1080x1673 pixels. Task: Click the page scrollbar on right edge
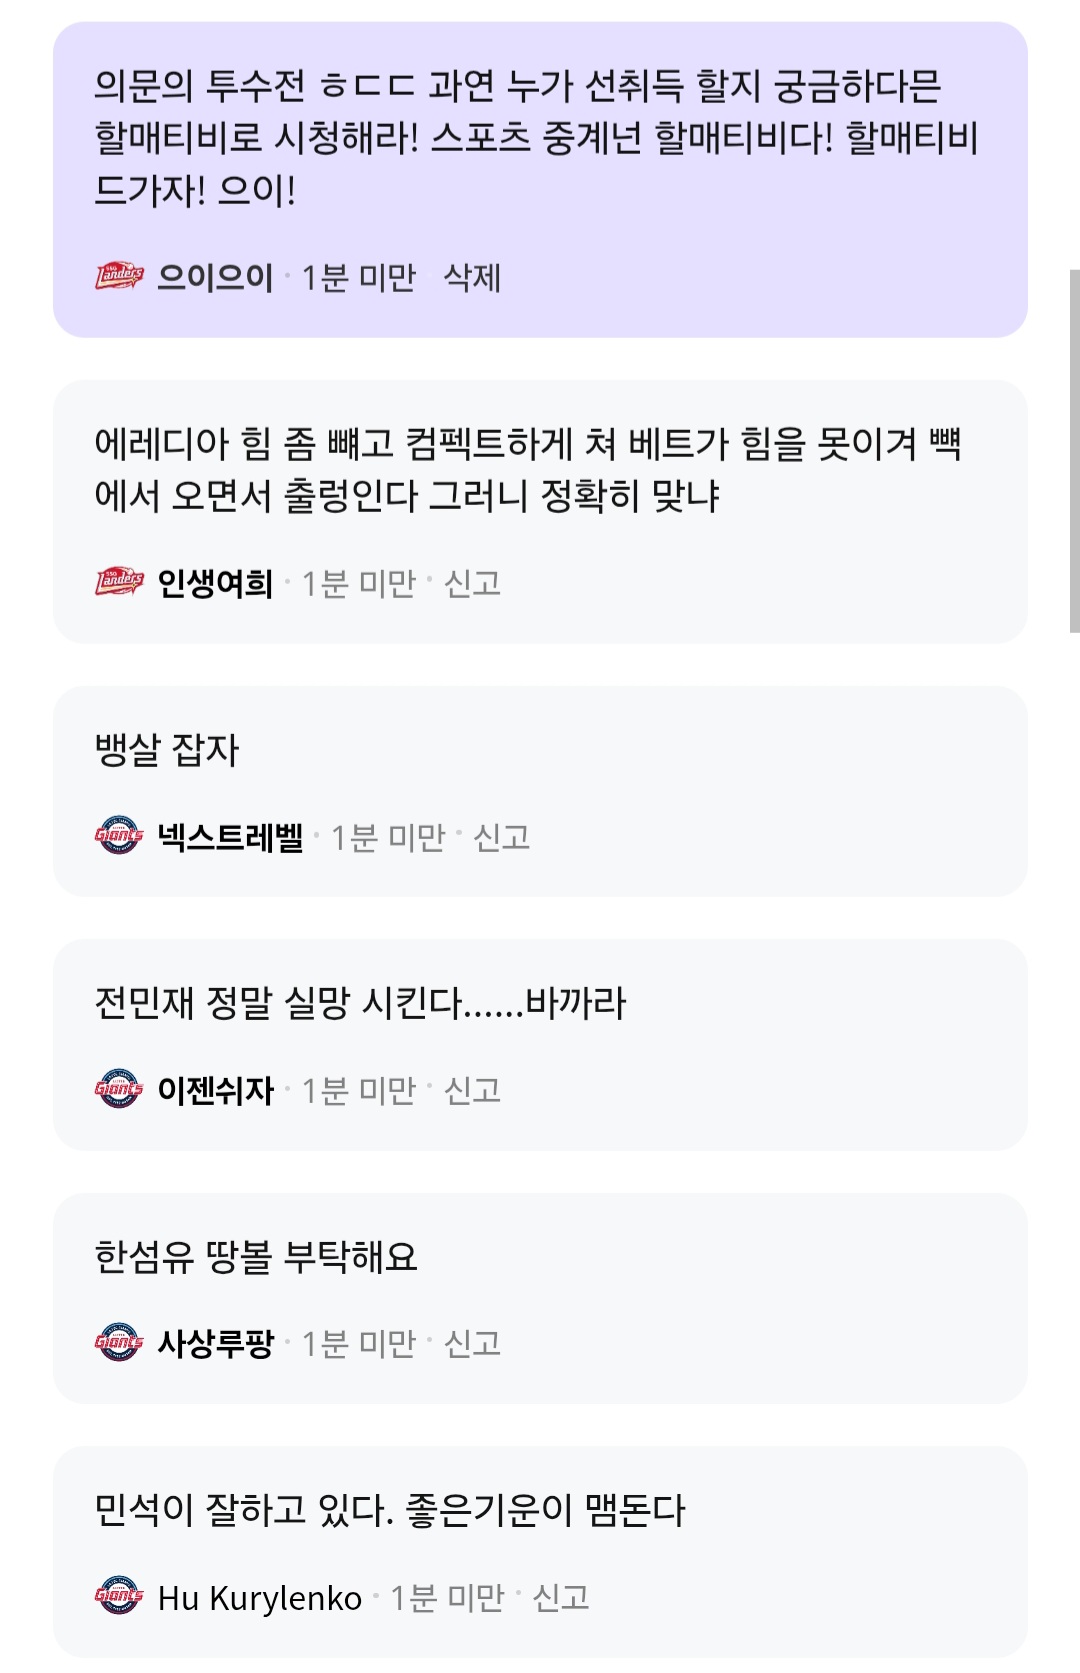1074,450
